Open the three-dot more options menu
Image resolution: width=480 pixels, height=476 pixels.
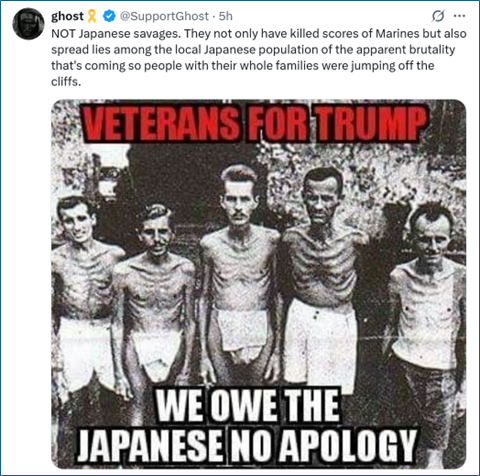[x=459, y=16]
